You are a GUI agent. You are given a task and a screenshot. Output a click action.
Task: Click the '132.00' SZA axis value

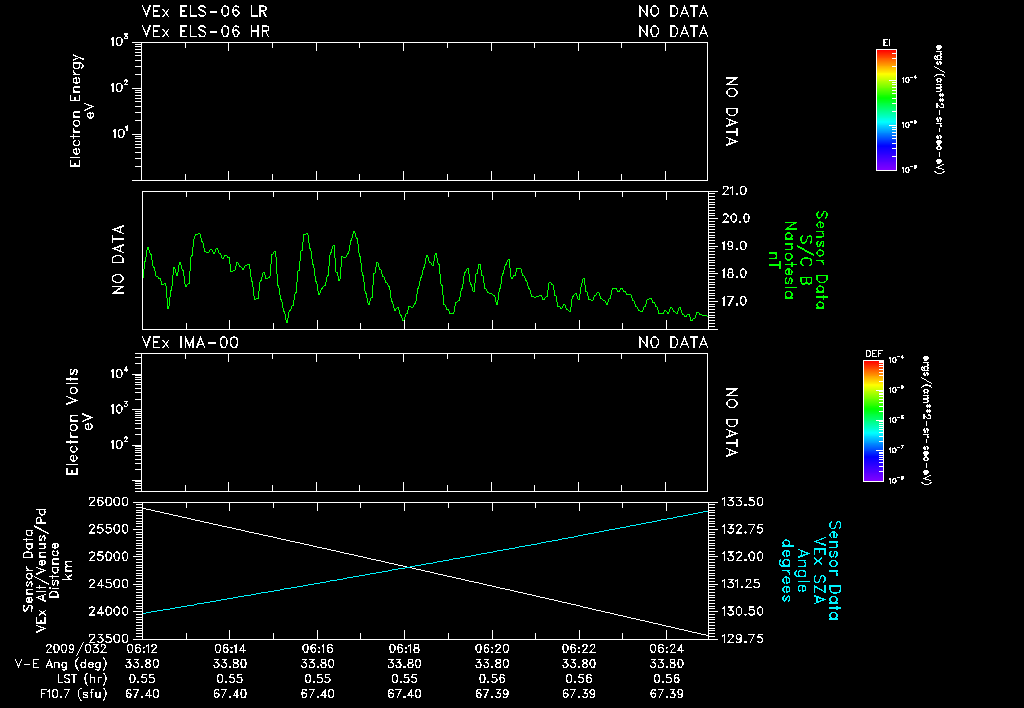(742, 556)
